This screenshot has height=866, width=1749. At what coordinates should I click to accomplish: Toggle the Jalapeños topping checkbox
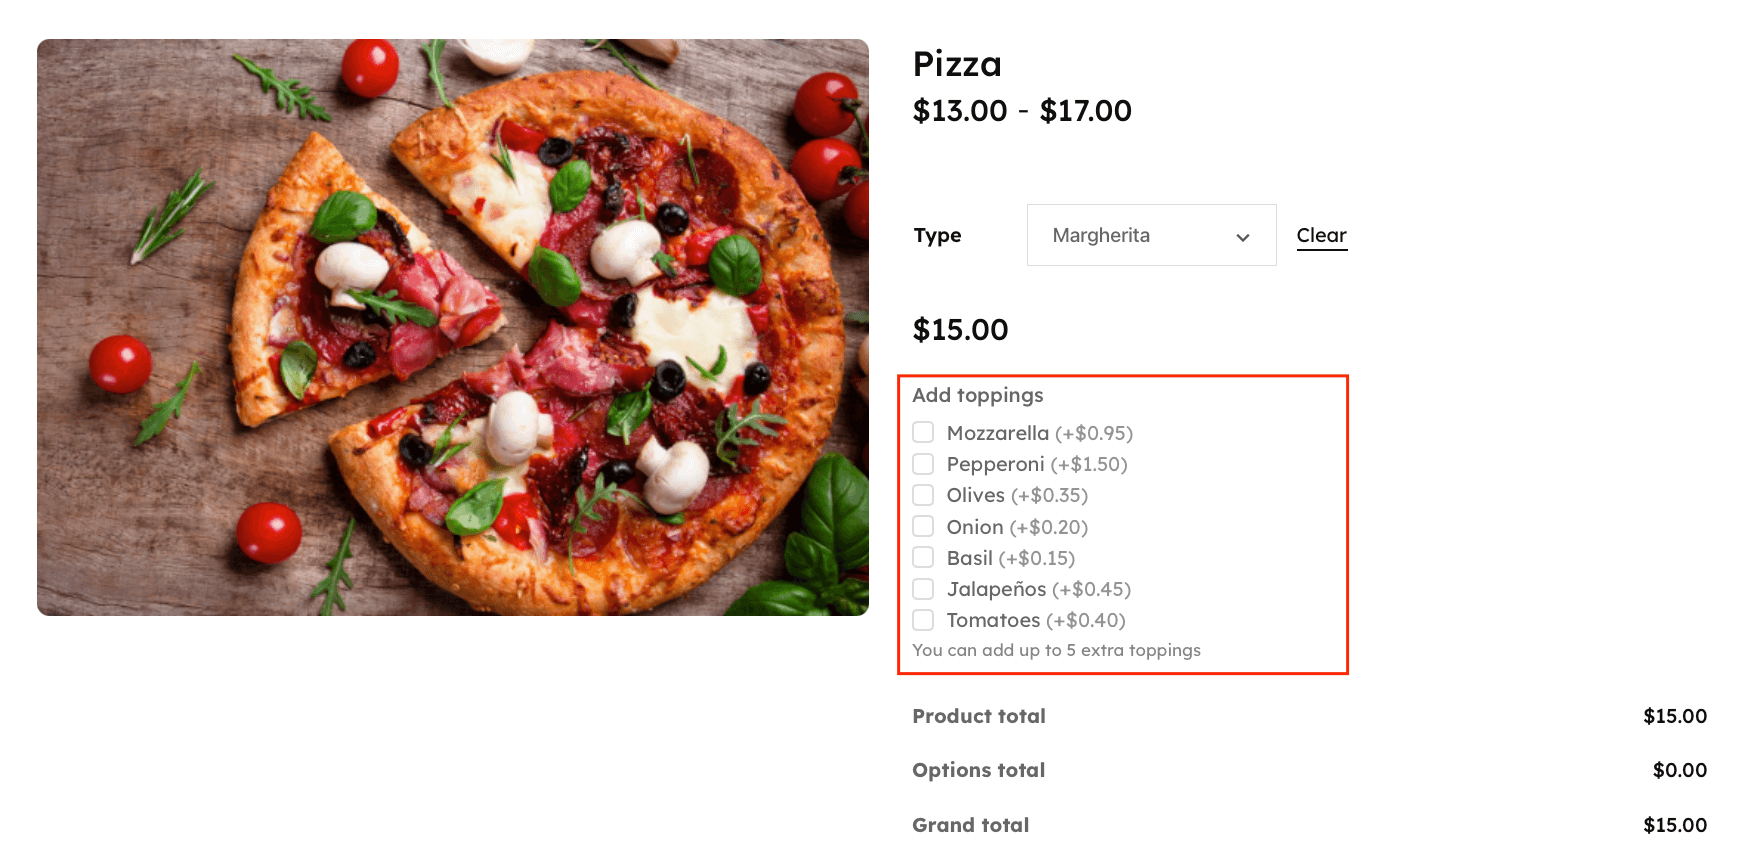(923, 589)
